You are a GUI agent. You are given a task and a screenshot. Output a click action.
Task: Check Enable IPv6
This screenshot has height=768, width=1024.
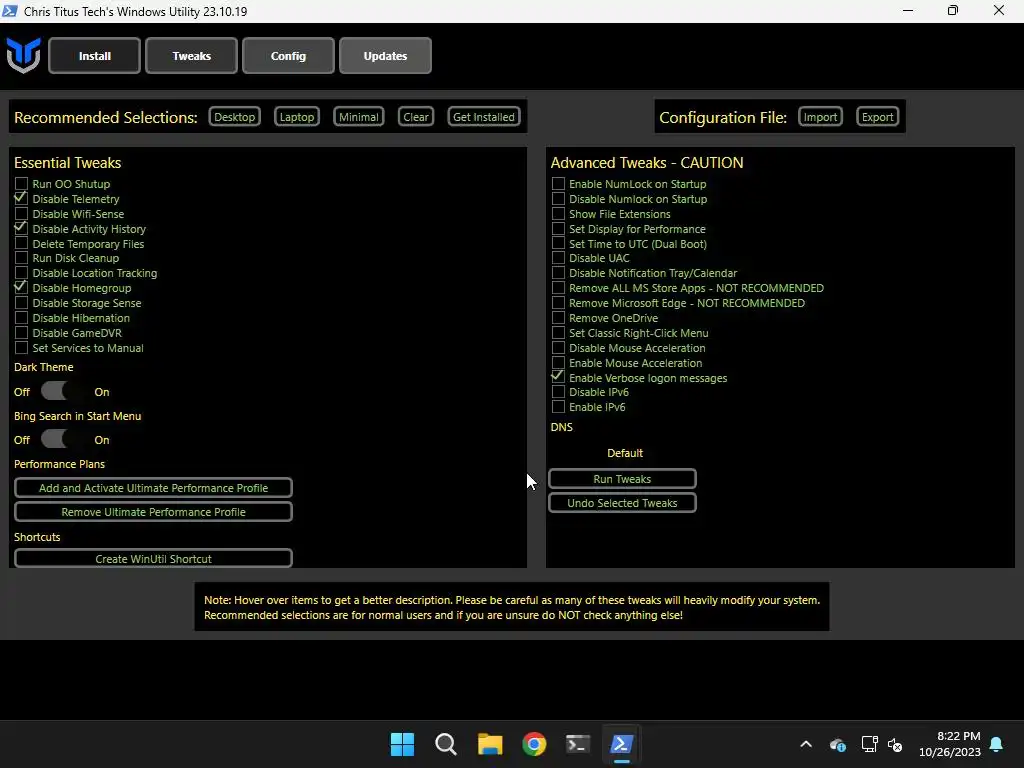tap(558, 407)
